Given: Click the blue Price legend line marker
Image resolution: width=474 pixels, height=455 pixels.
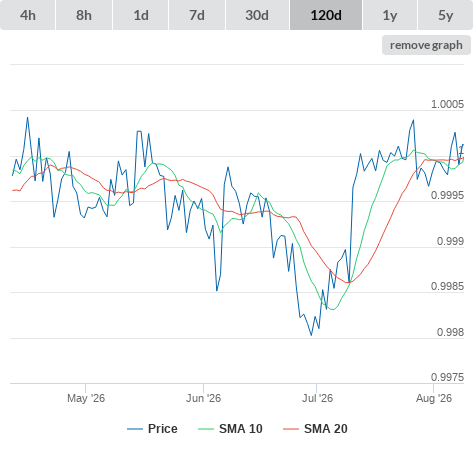Looking at the screenshot, I should pyautogui.click(x=135, y=429).
